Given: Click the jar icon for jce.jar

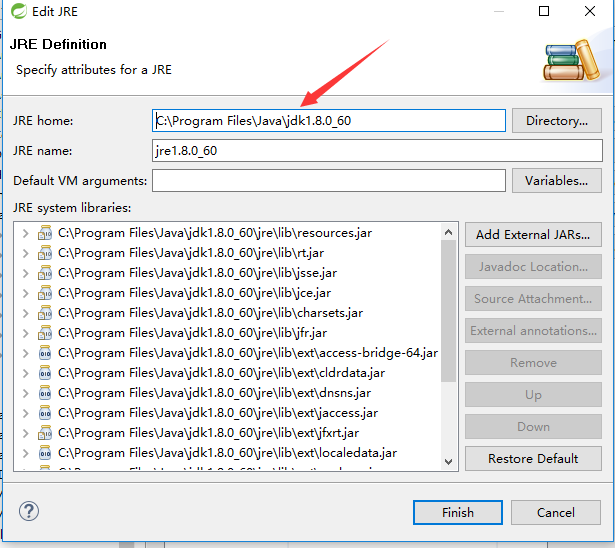Looking at the screenshot, I should click(x=45, y=293).
